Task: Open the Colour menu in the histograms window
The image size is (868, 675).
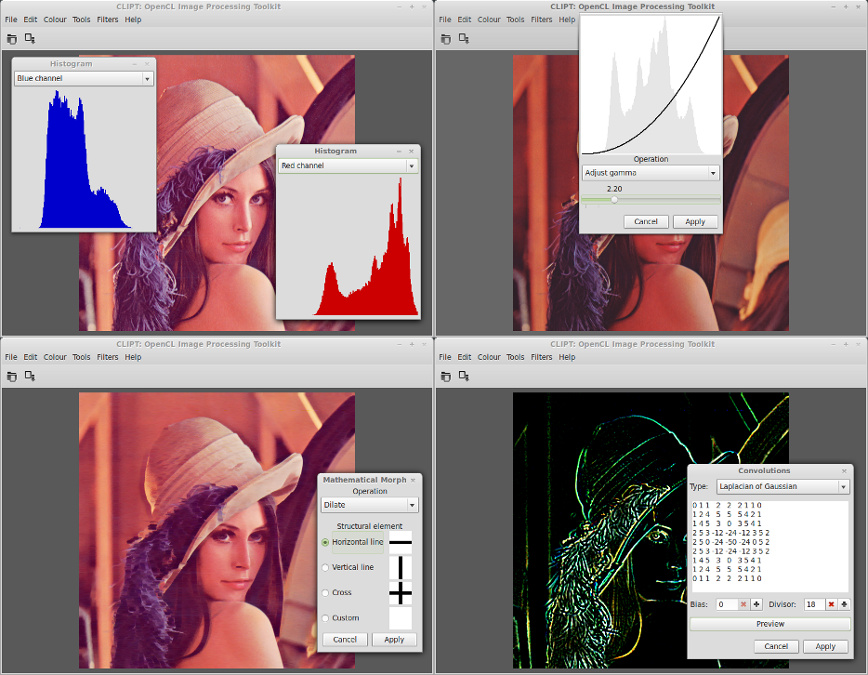Action: tap(55, 19)
